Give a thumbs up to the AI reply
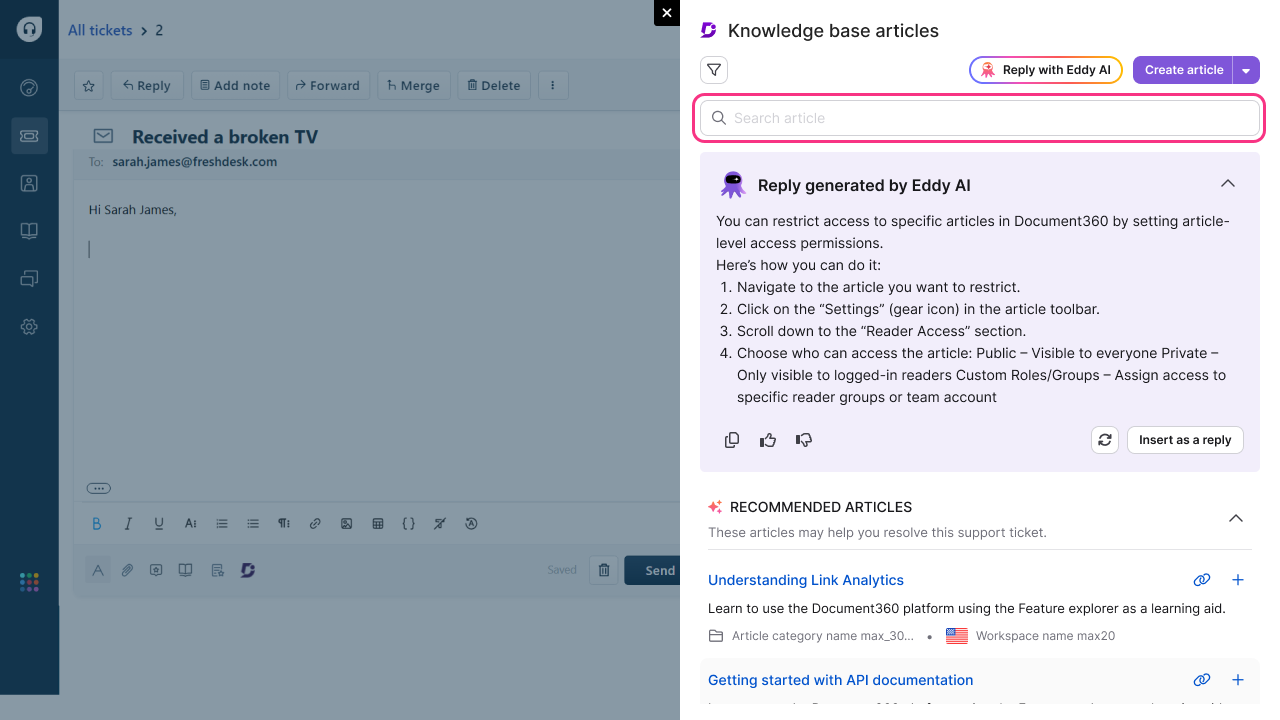Image resolution: width=1280 pixels, height=720 pixels. point(768,440)
